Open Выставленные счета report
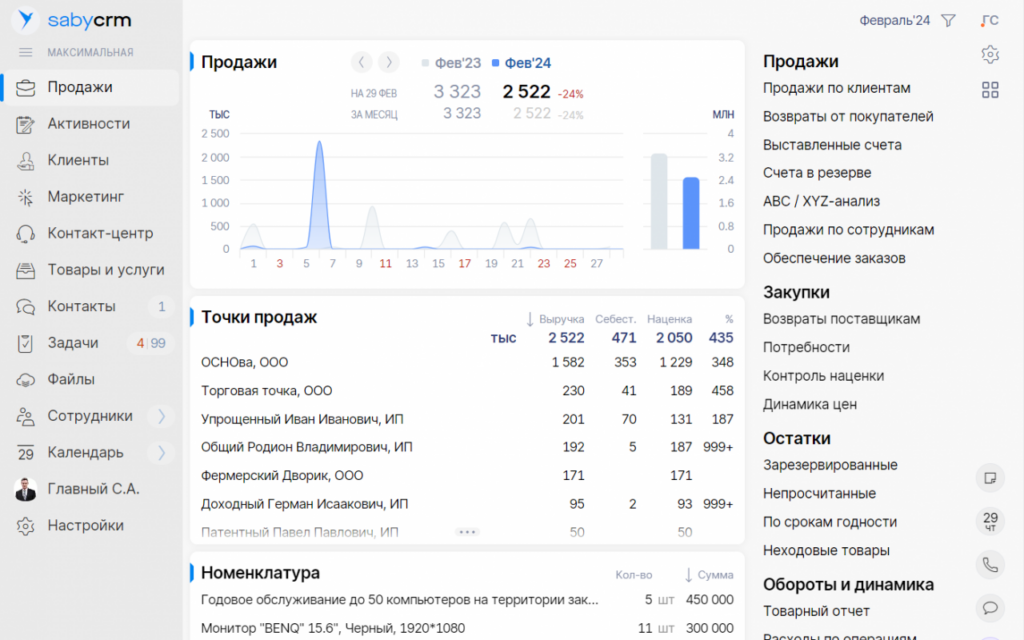Image resolution: width=1024 pixels, height=640 pixels. (832, 145)
